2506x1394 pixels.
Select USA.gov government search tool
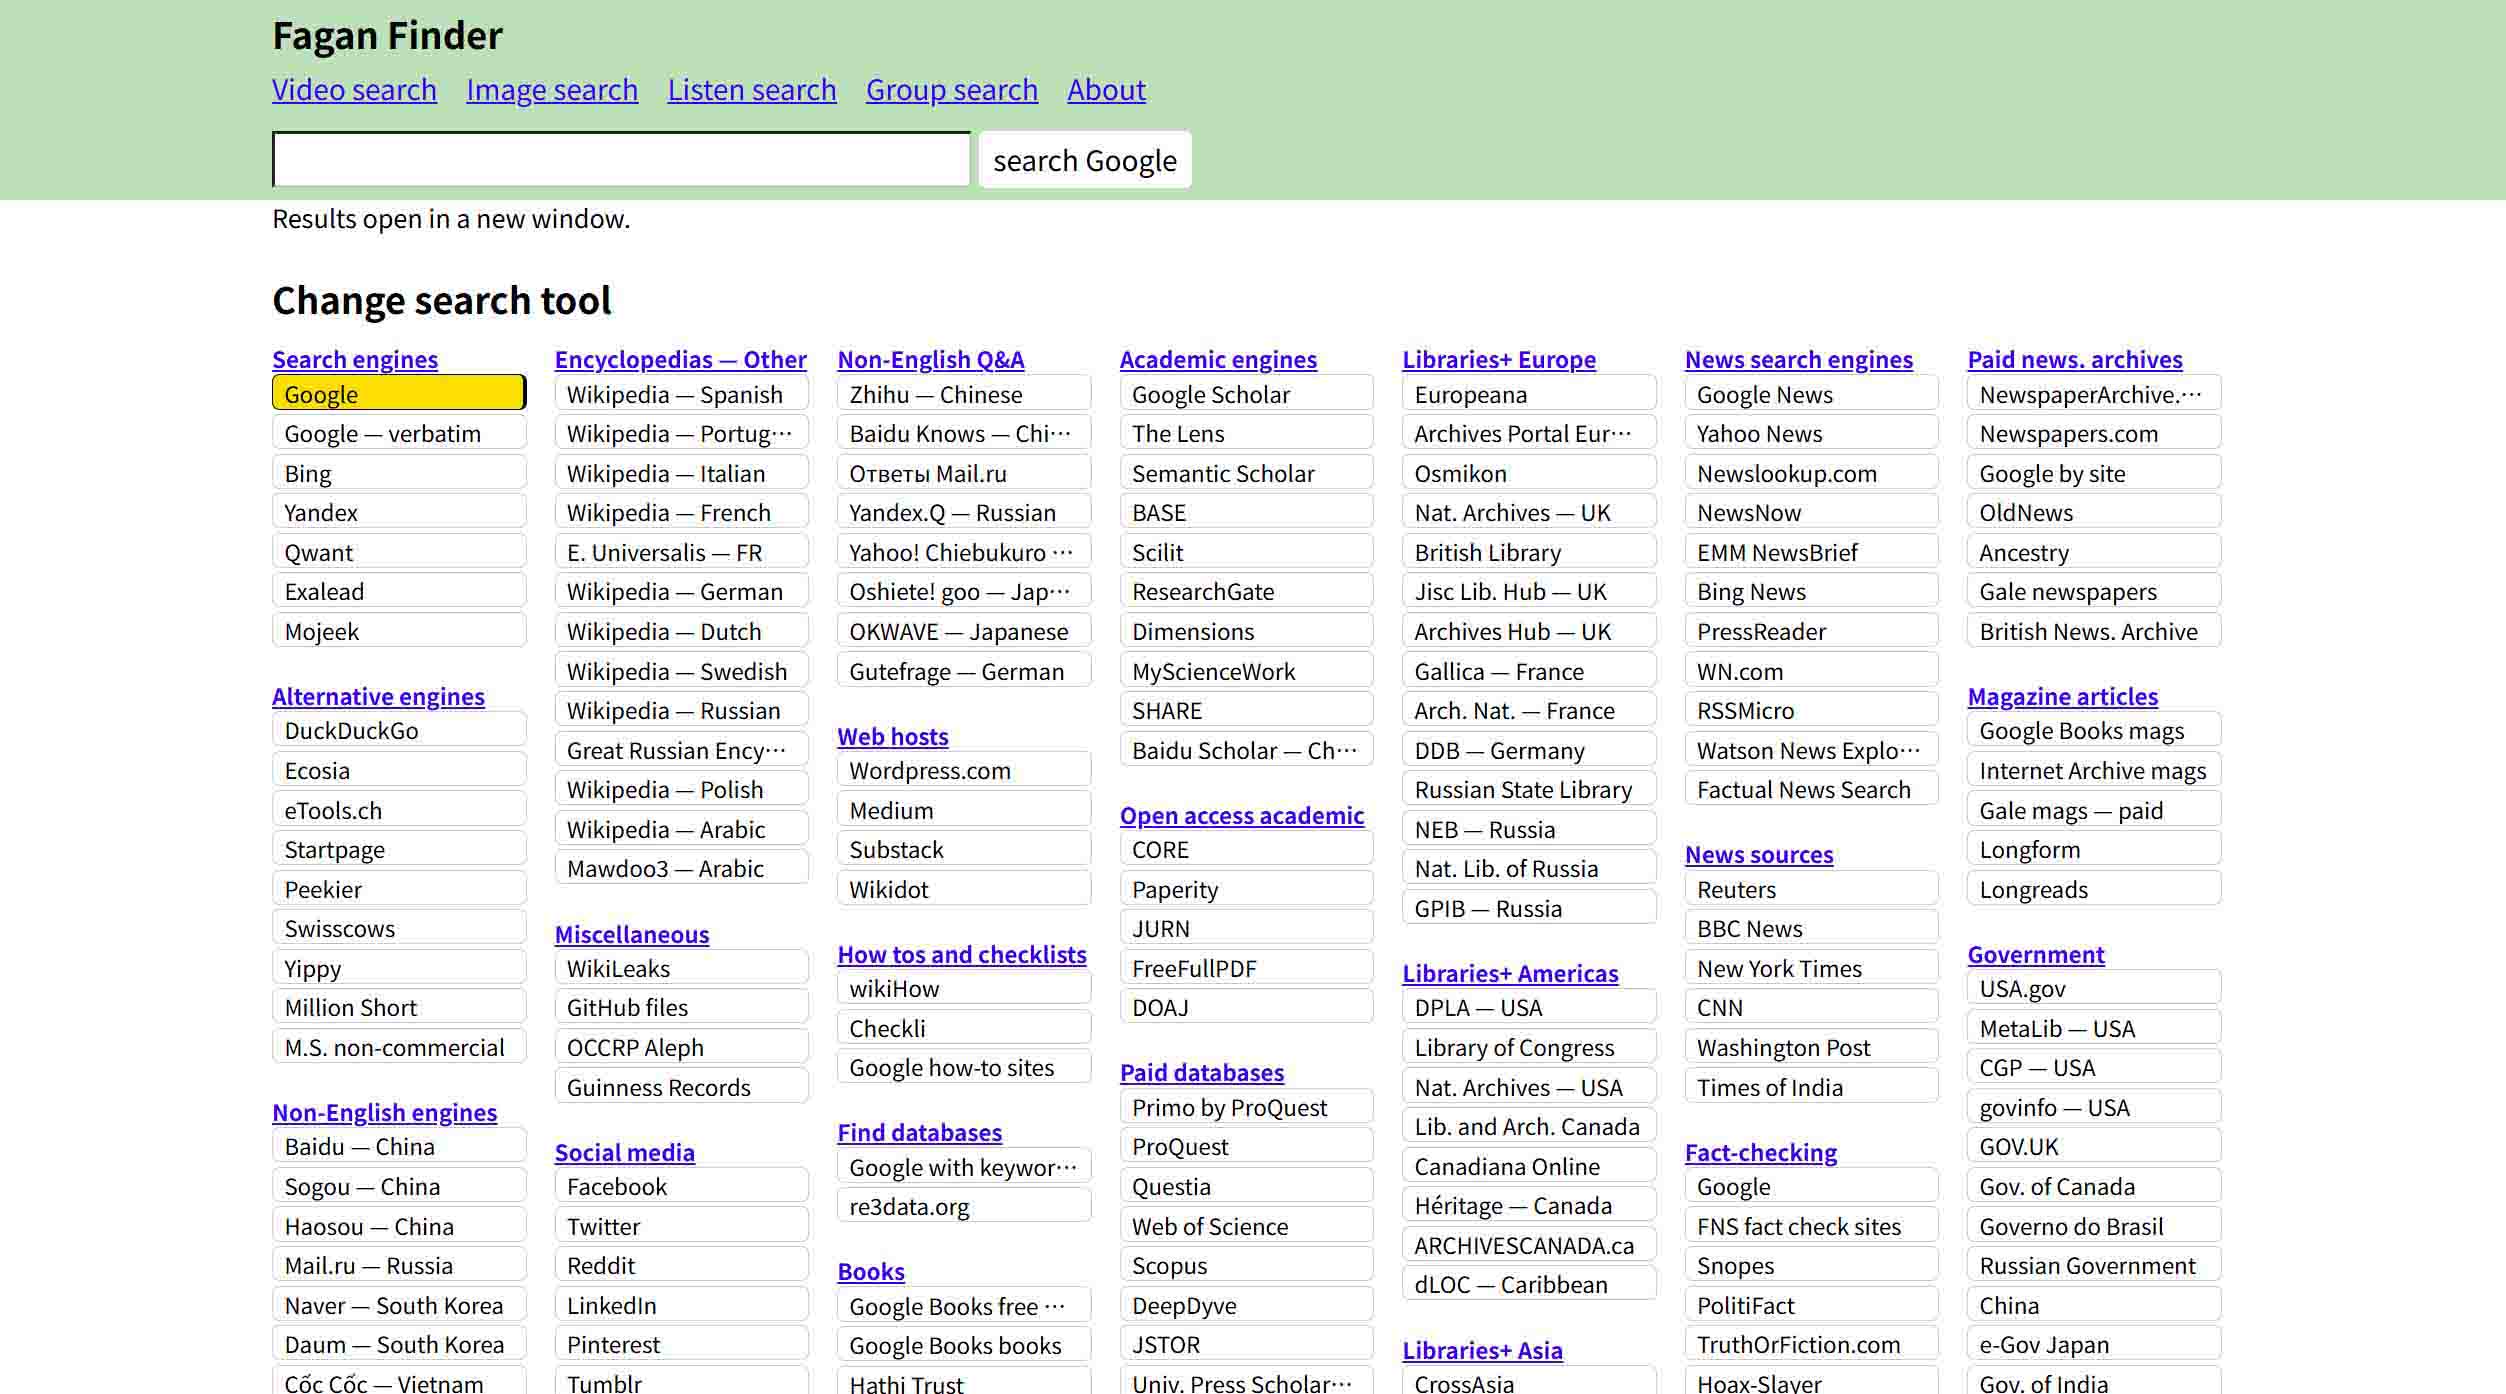pos(2094,988)
